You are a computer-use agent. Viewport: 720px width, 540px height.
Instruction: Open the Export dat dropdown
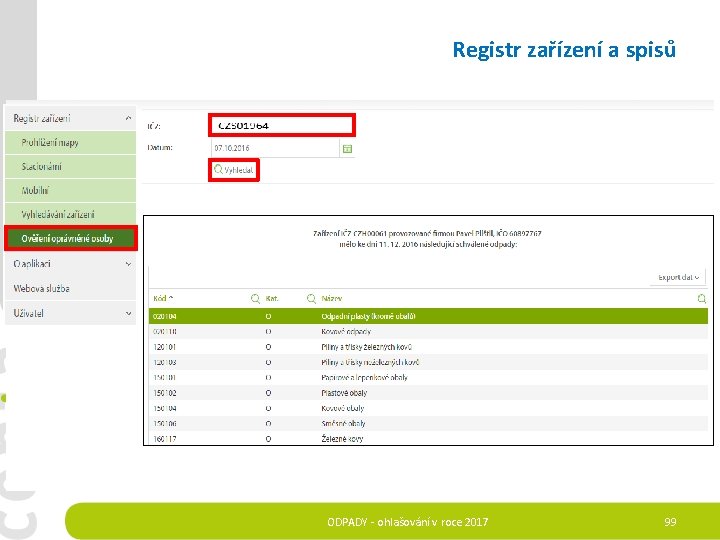tap(678, 277)
